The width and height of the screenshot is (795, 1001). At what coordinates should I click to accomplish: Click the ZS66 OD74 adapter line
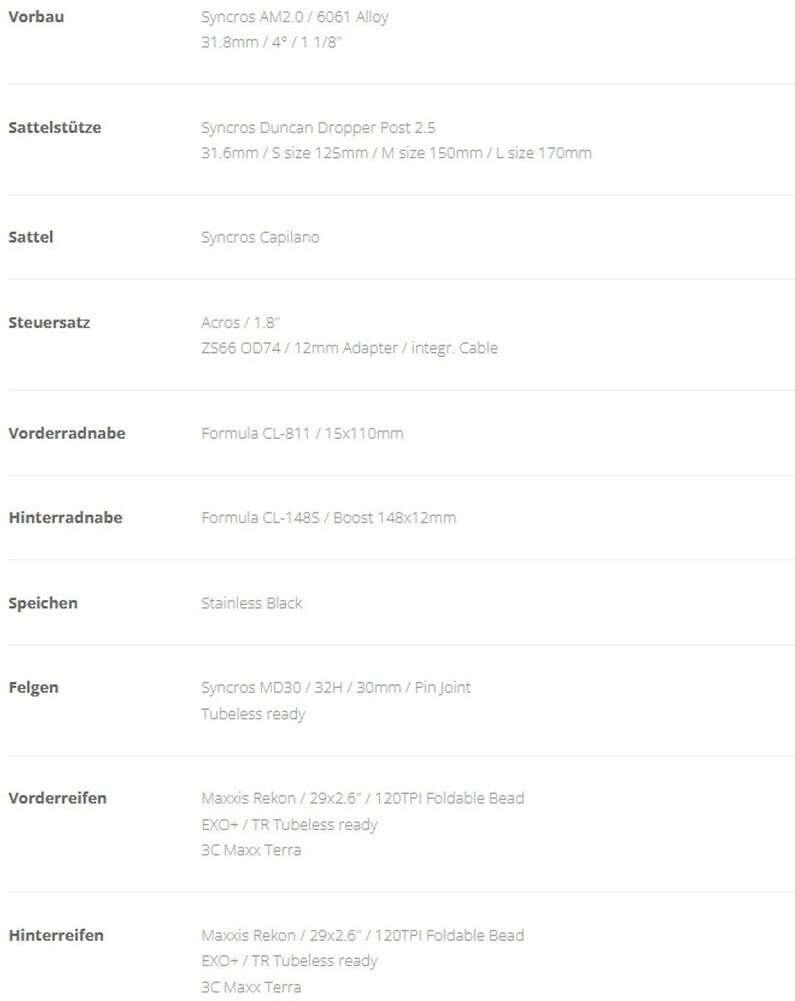[x=349, y=348]
